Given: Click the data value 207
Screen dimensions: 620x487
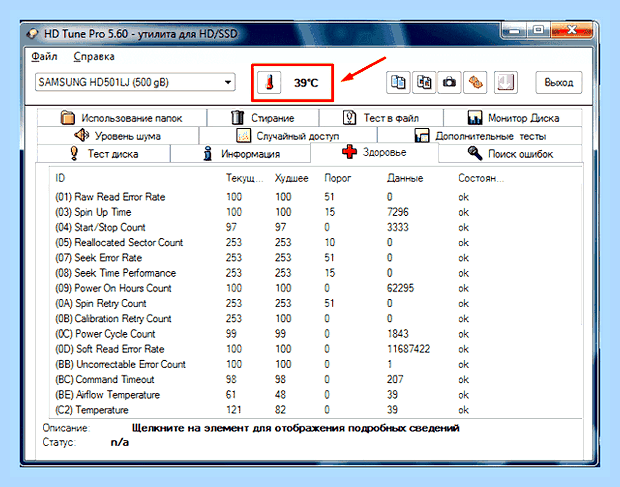Looking at the screenshot, I should click(x=395, y=379).
